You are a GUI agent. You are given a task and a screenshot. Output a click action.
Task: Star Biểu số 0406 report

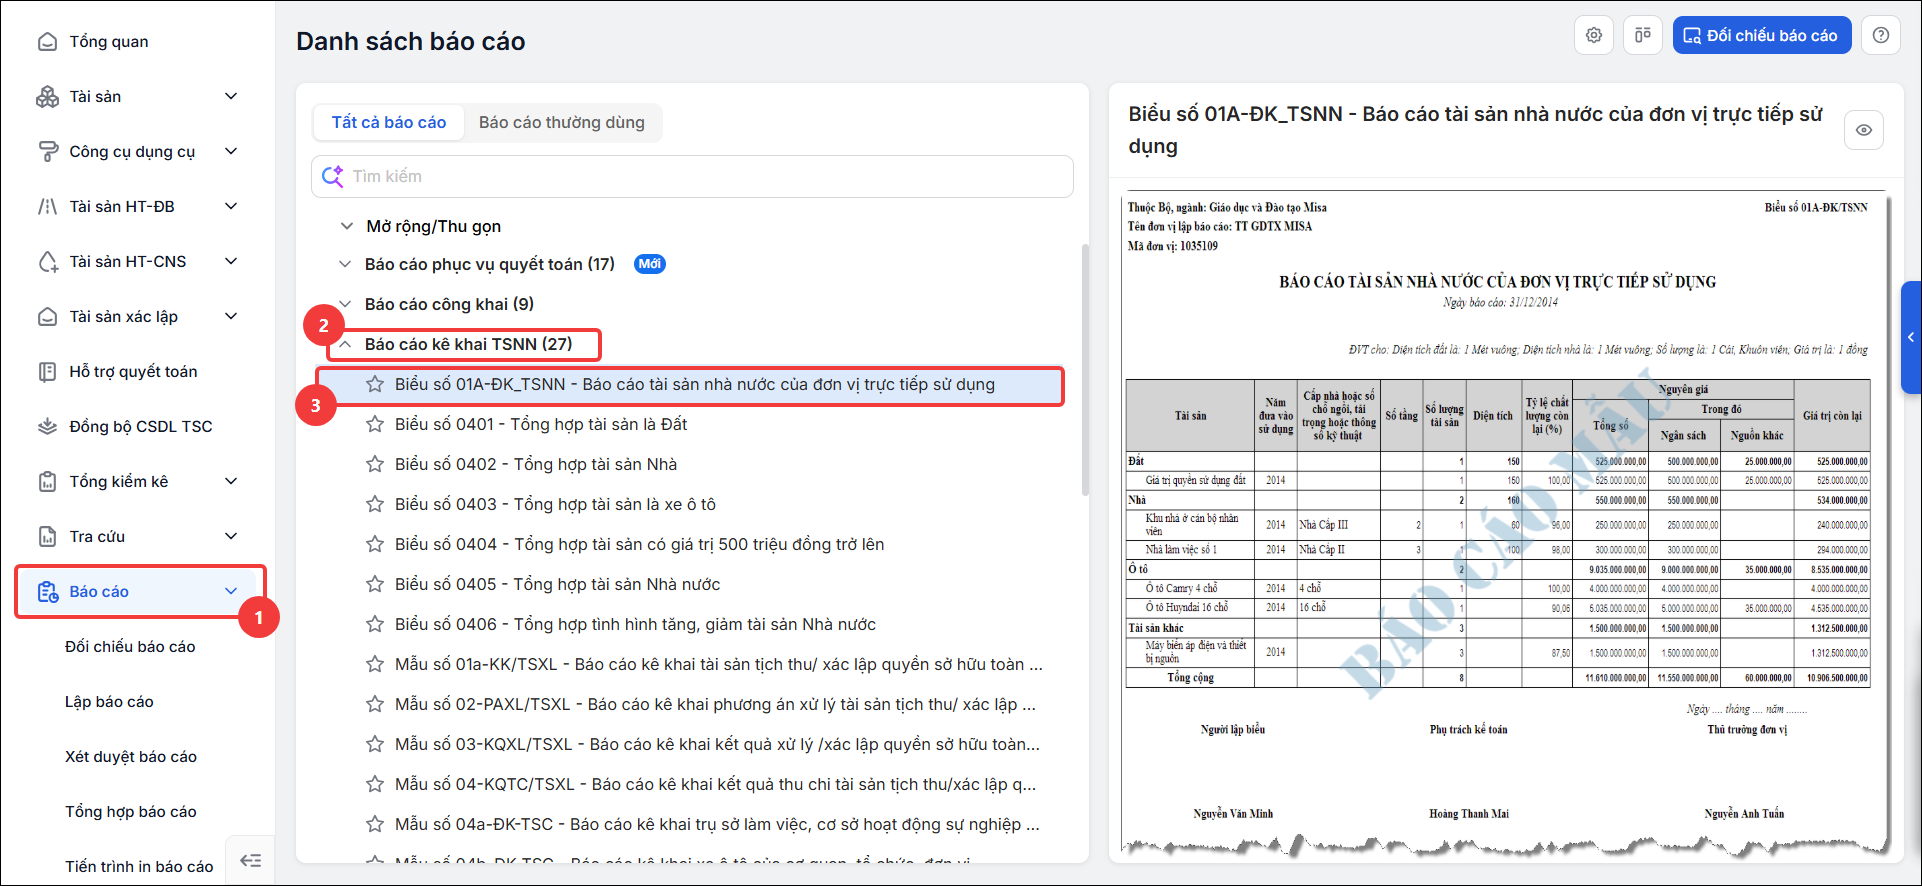pos(375,624)
